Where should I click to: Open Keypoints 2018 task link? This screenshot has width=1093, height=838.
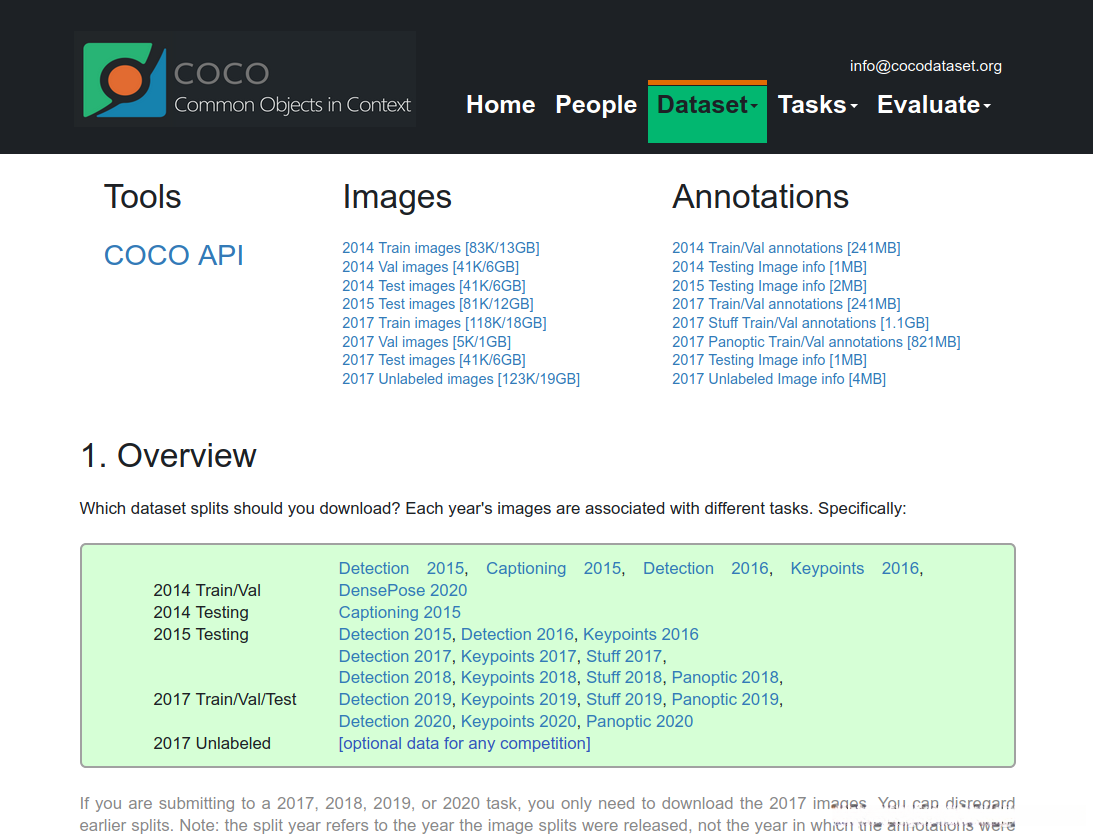point(519,678)
